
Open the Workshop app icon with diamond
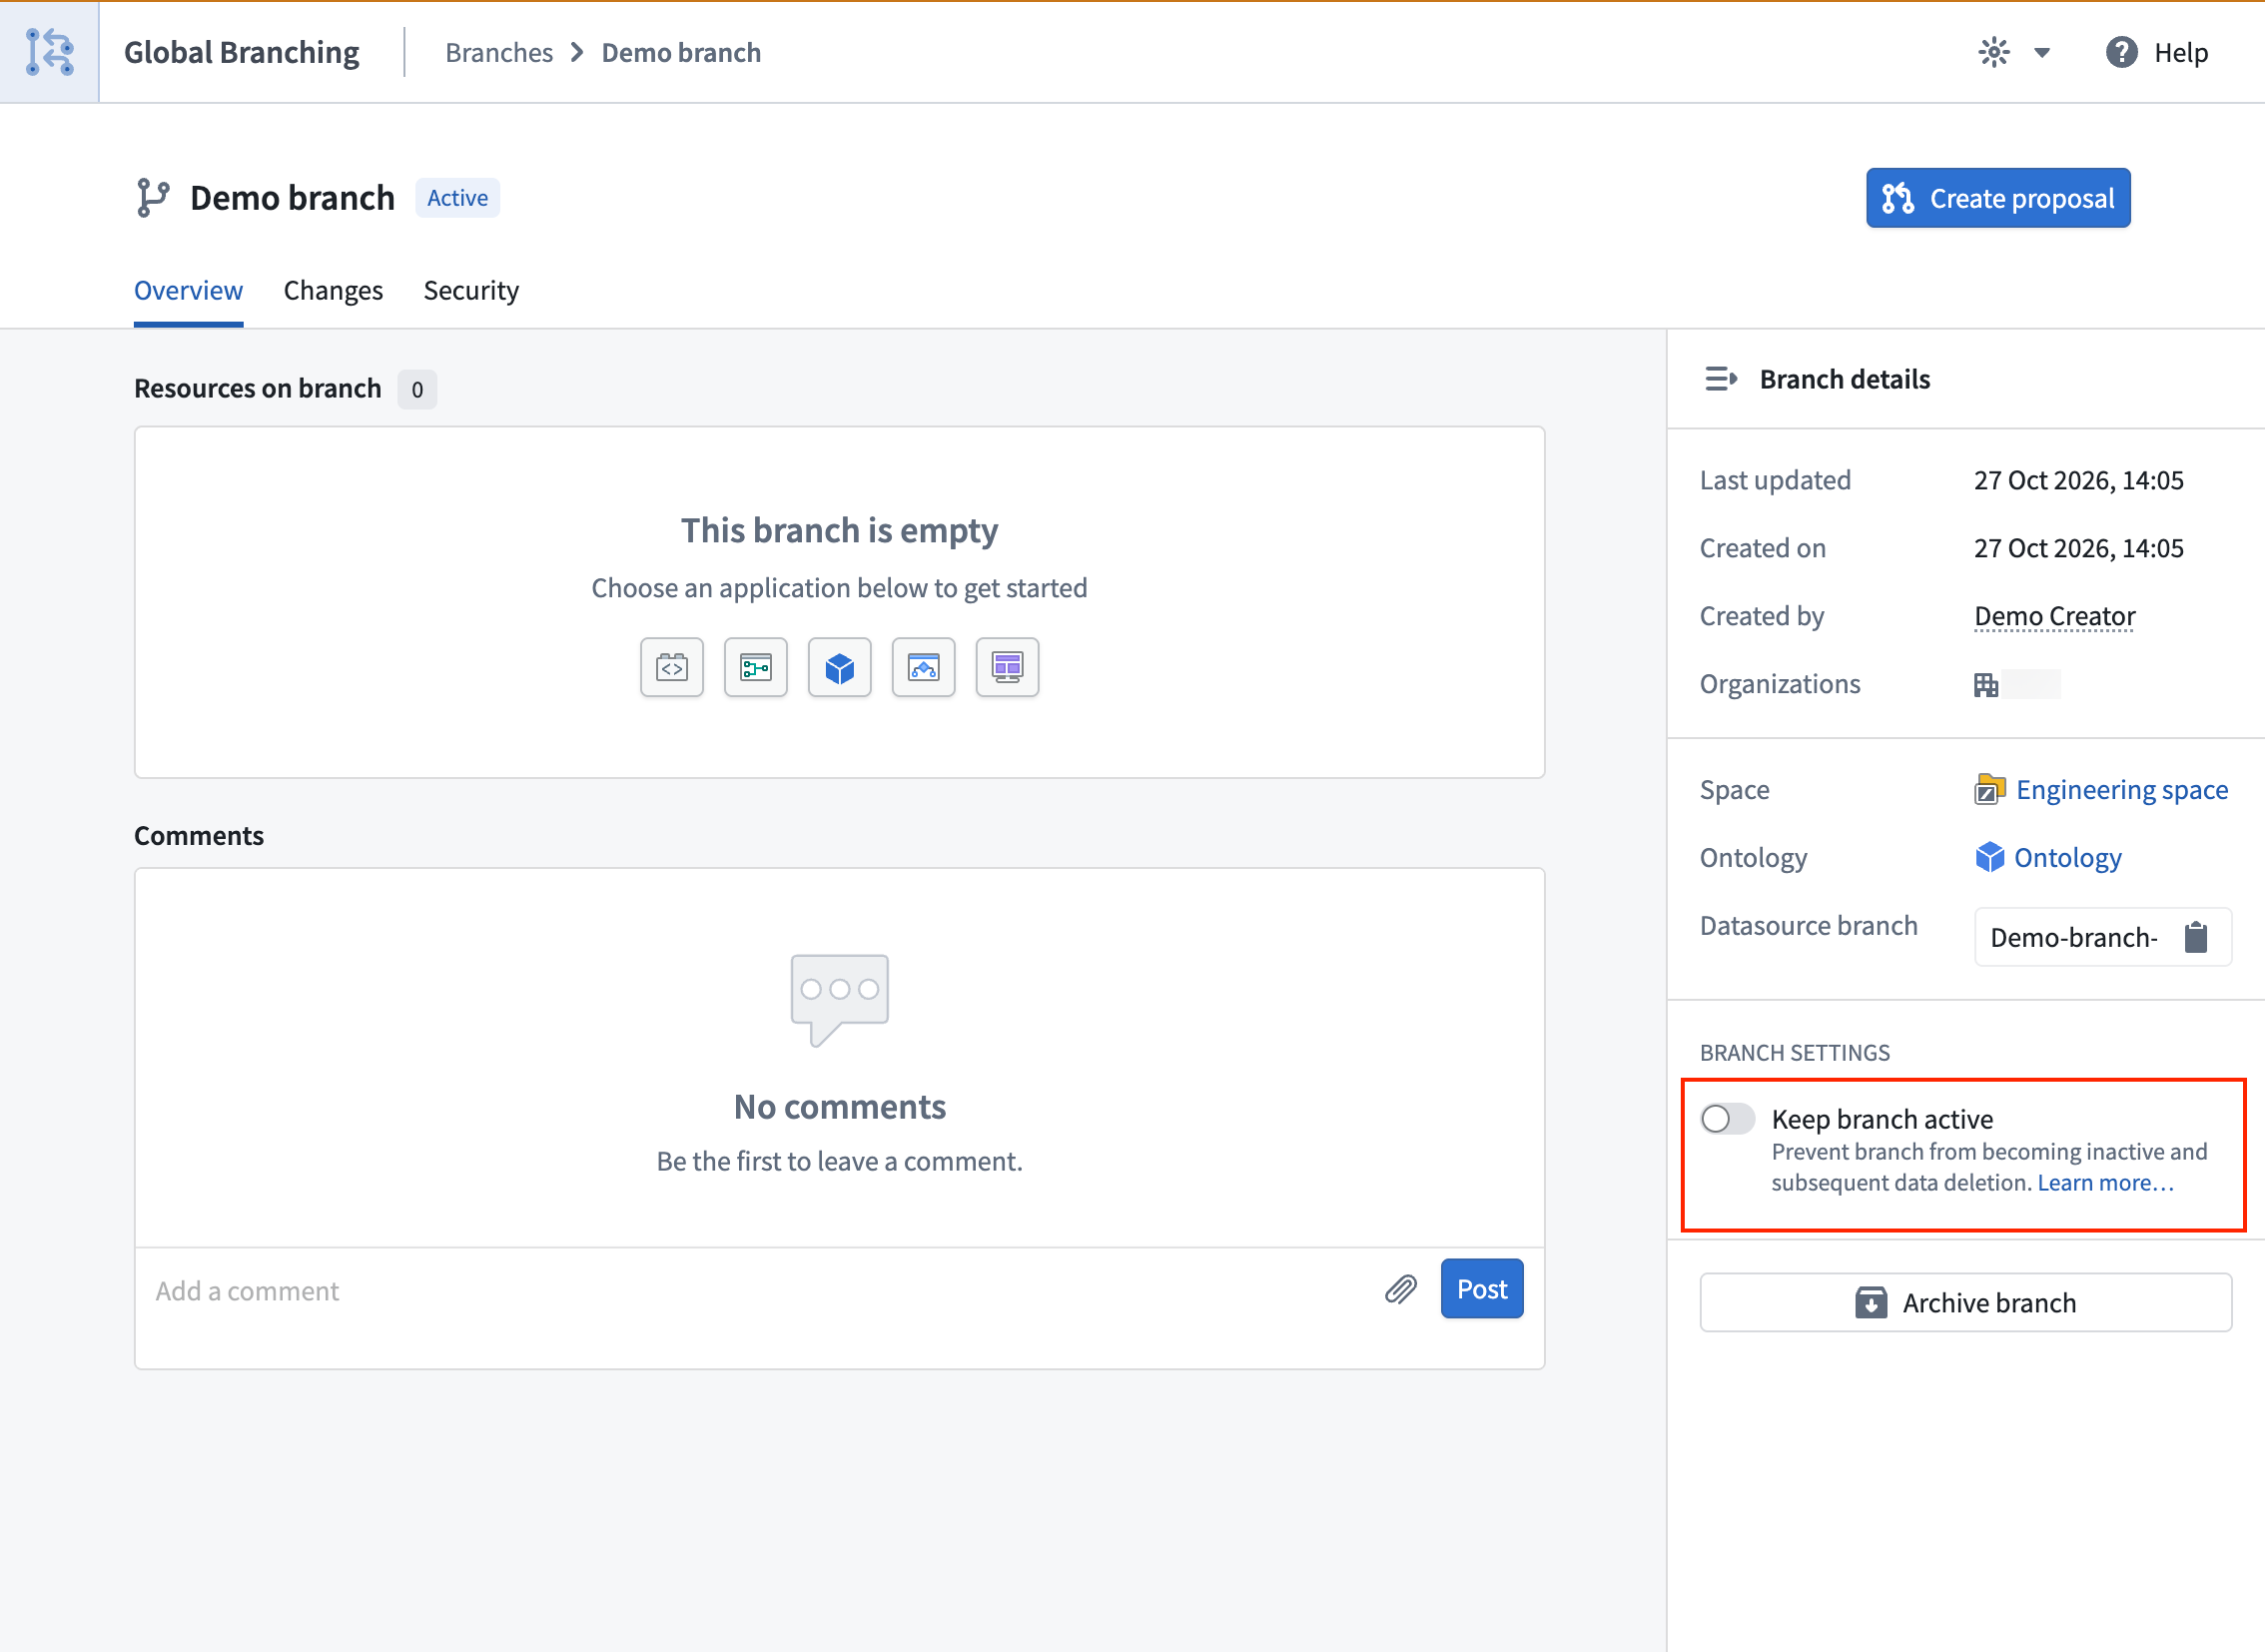click(x=924, y=667)
